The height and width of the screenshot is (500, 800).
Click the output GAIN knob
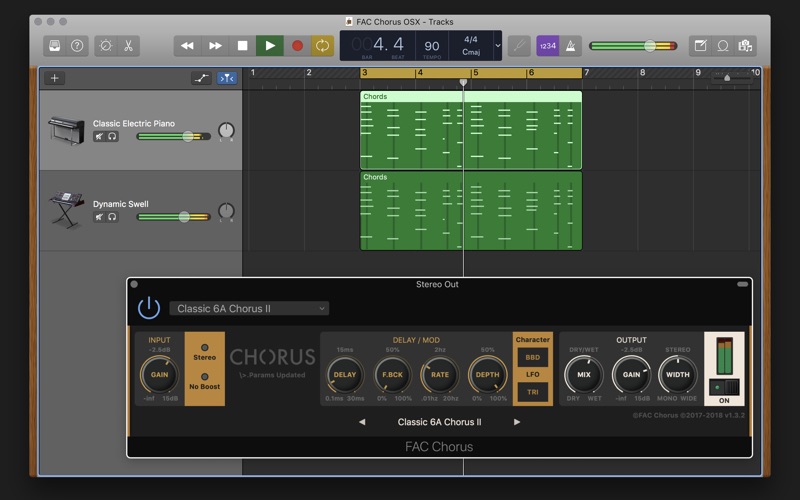tap(631, 374)
